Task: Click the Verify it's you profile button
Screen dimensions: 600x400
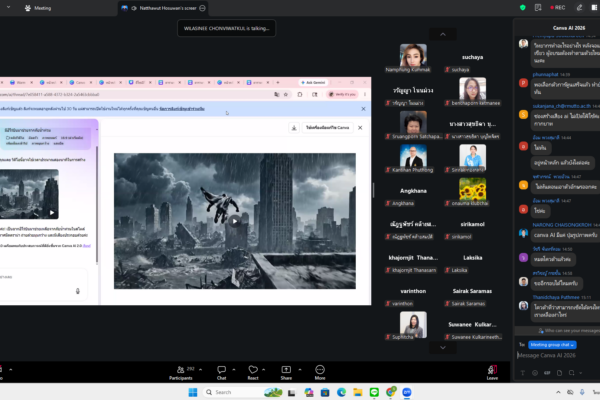Action: [342, 95]
